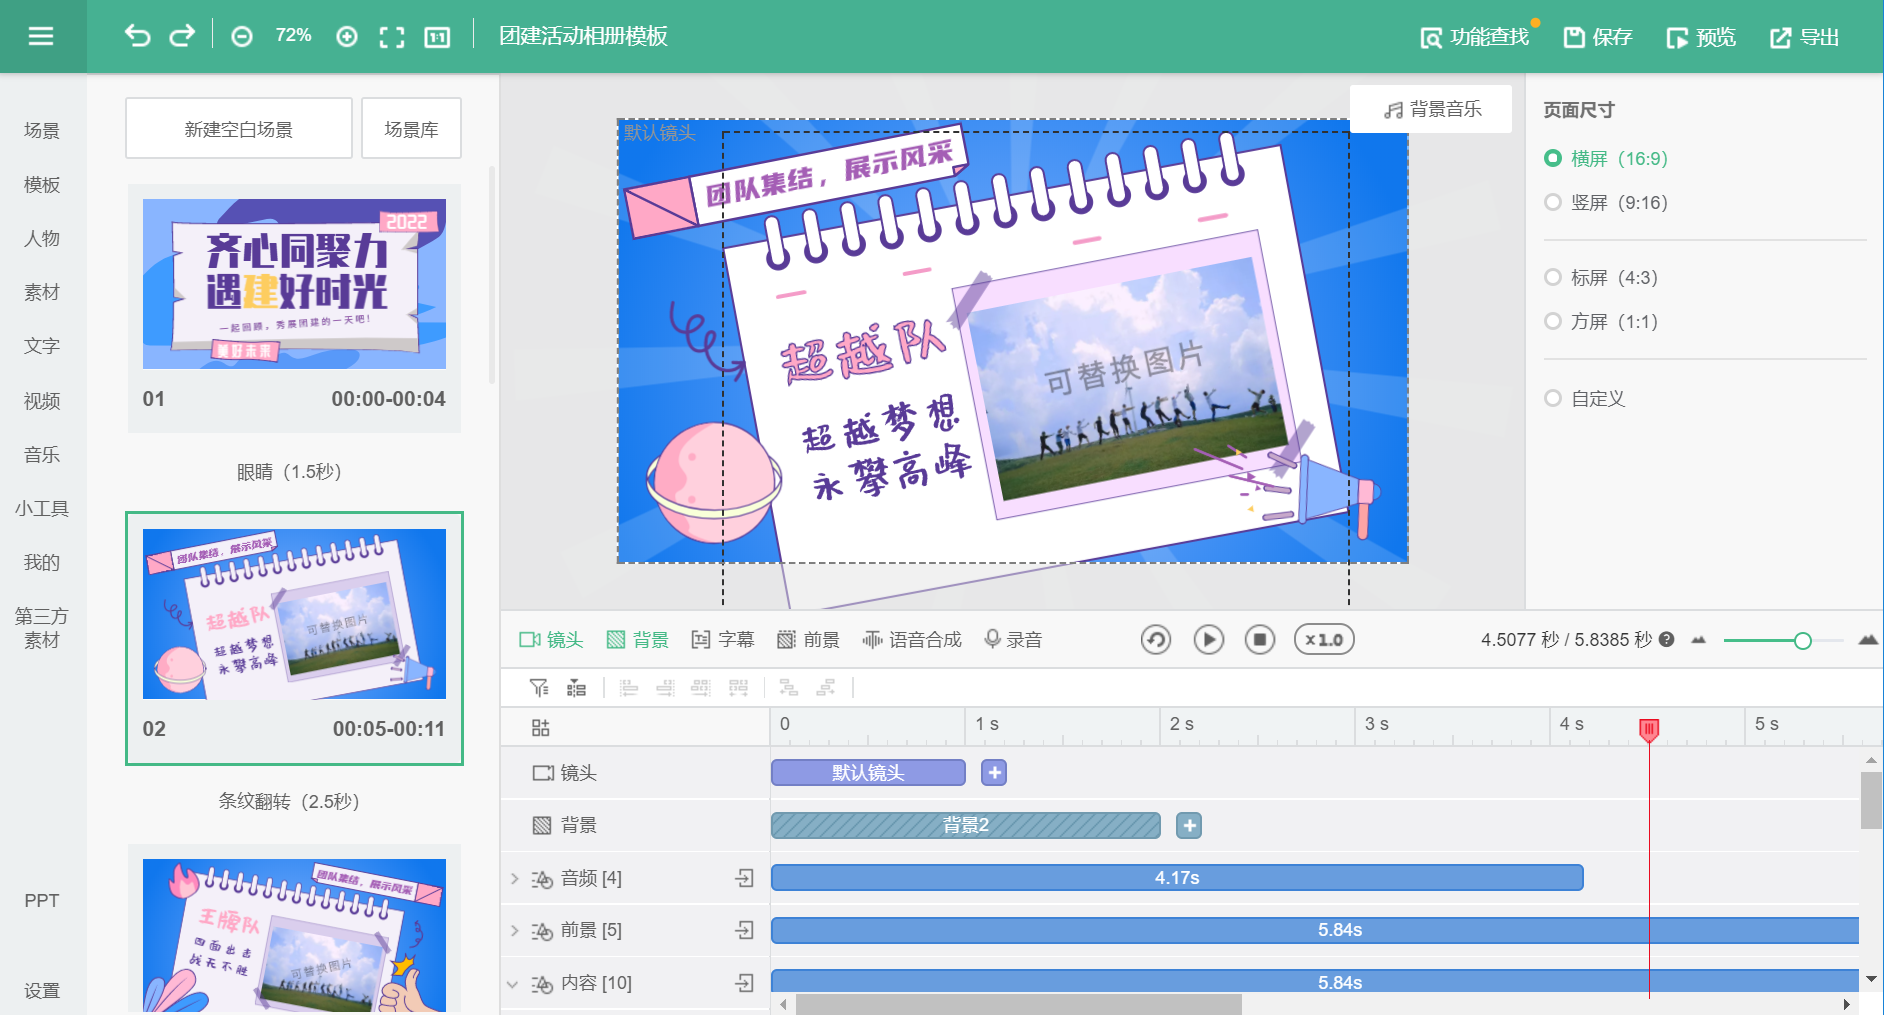This screenshot has height=1015, width=1885.
Task: Select the 背景2 timeline clip
Action: (x=966, y=825)
